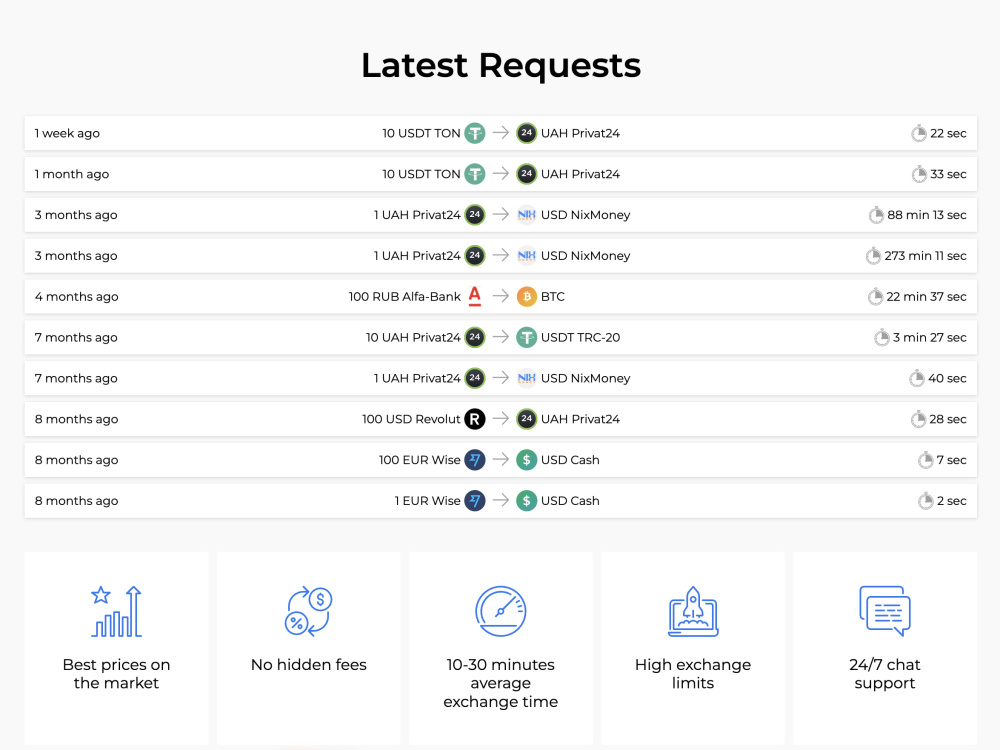Click the arrow between 100 RUB Alfa-Bank and BTC

click(x=501, y=296)
